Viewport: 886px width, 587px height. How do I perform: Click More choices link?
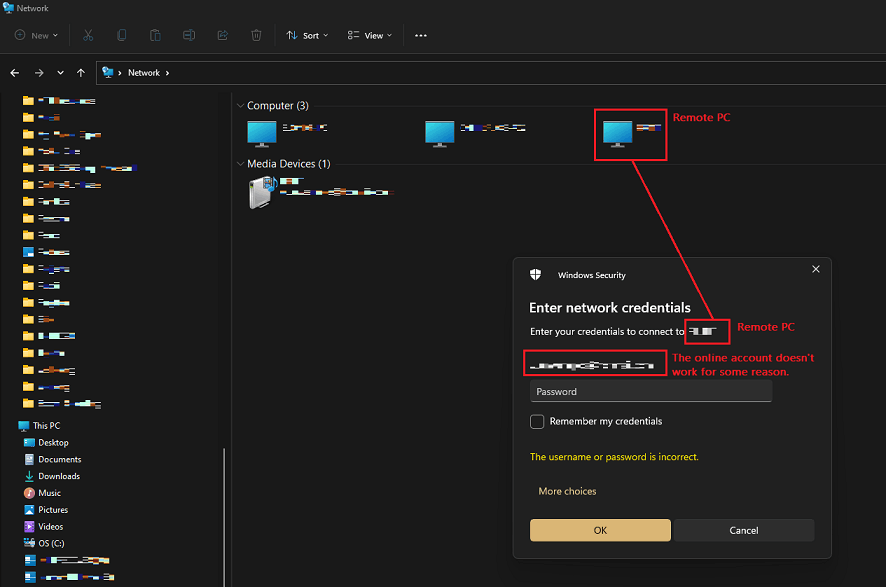(567, 491)
